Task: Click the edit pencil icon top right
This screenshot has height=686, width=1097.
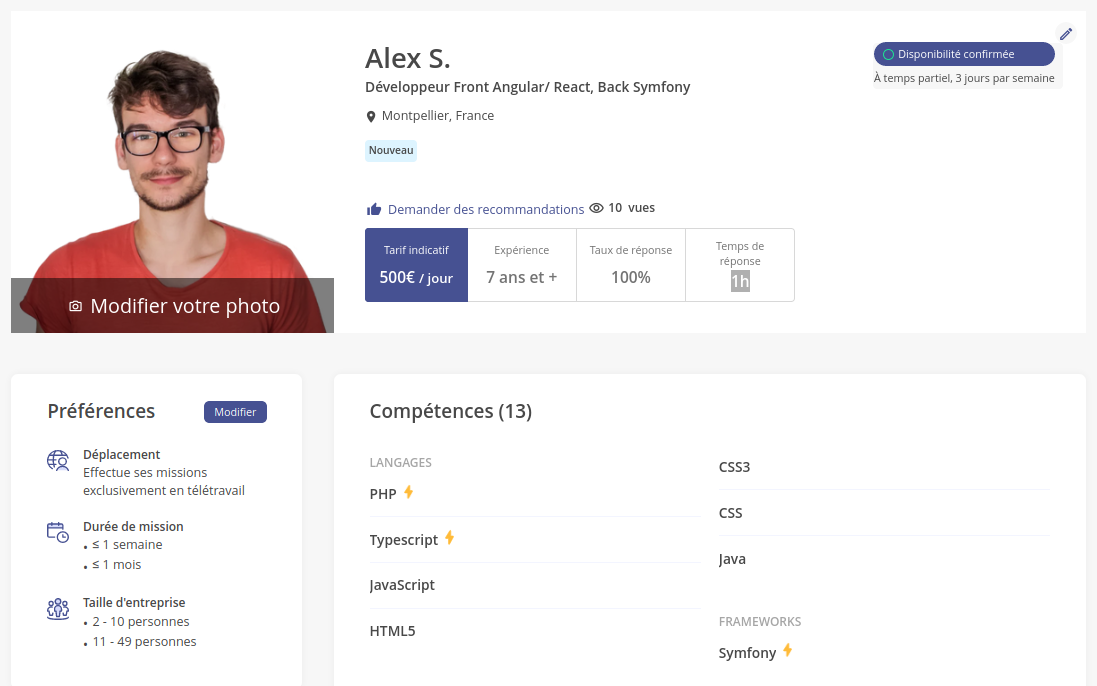Action: tap(1066, 33)
